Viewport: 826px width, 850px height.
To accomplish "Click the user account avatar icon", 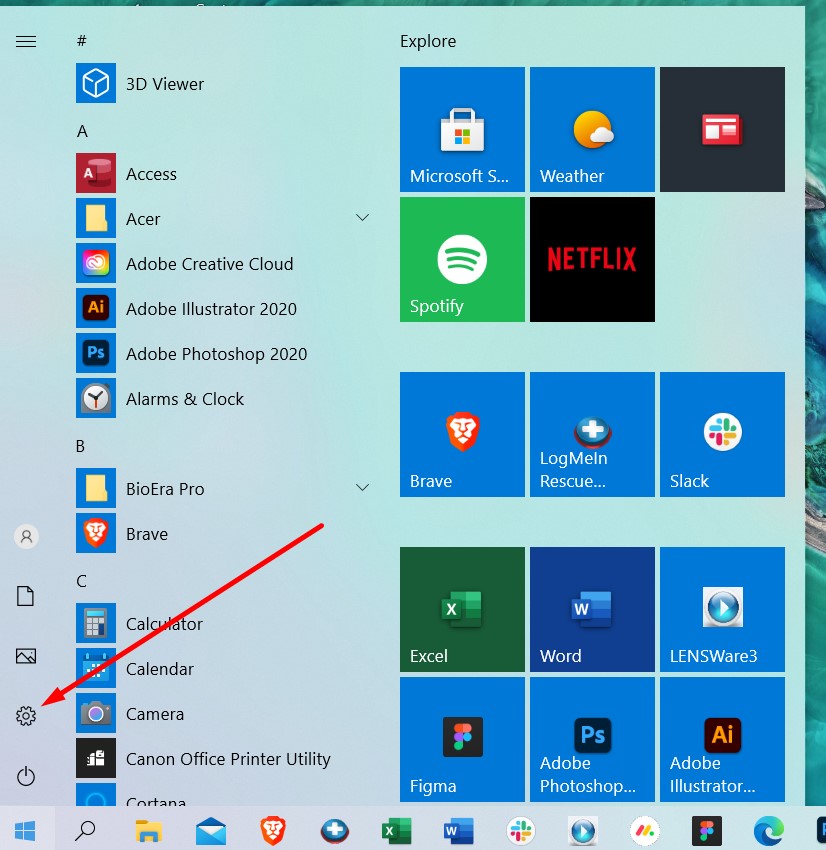I will (26, 537).
